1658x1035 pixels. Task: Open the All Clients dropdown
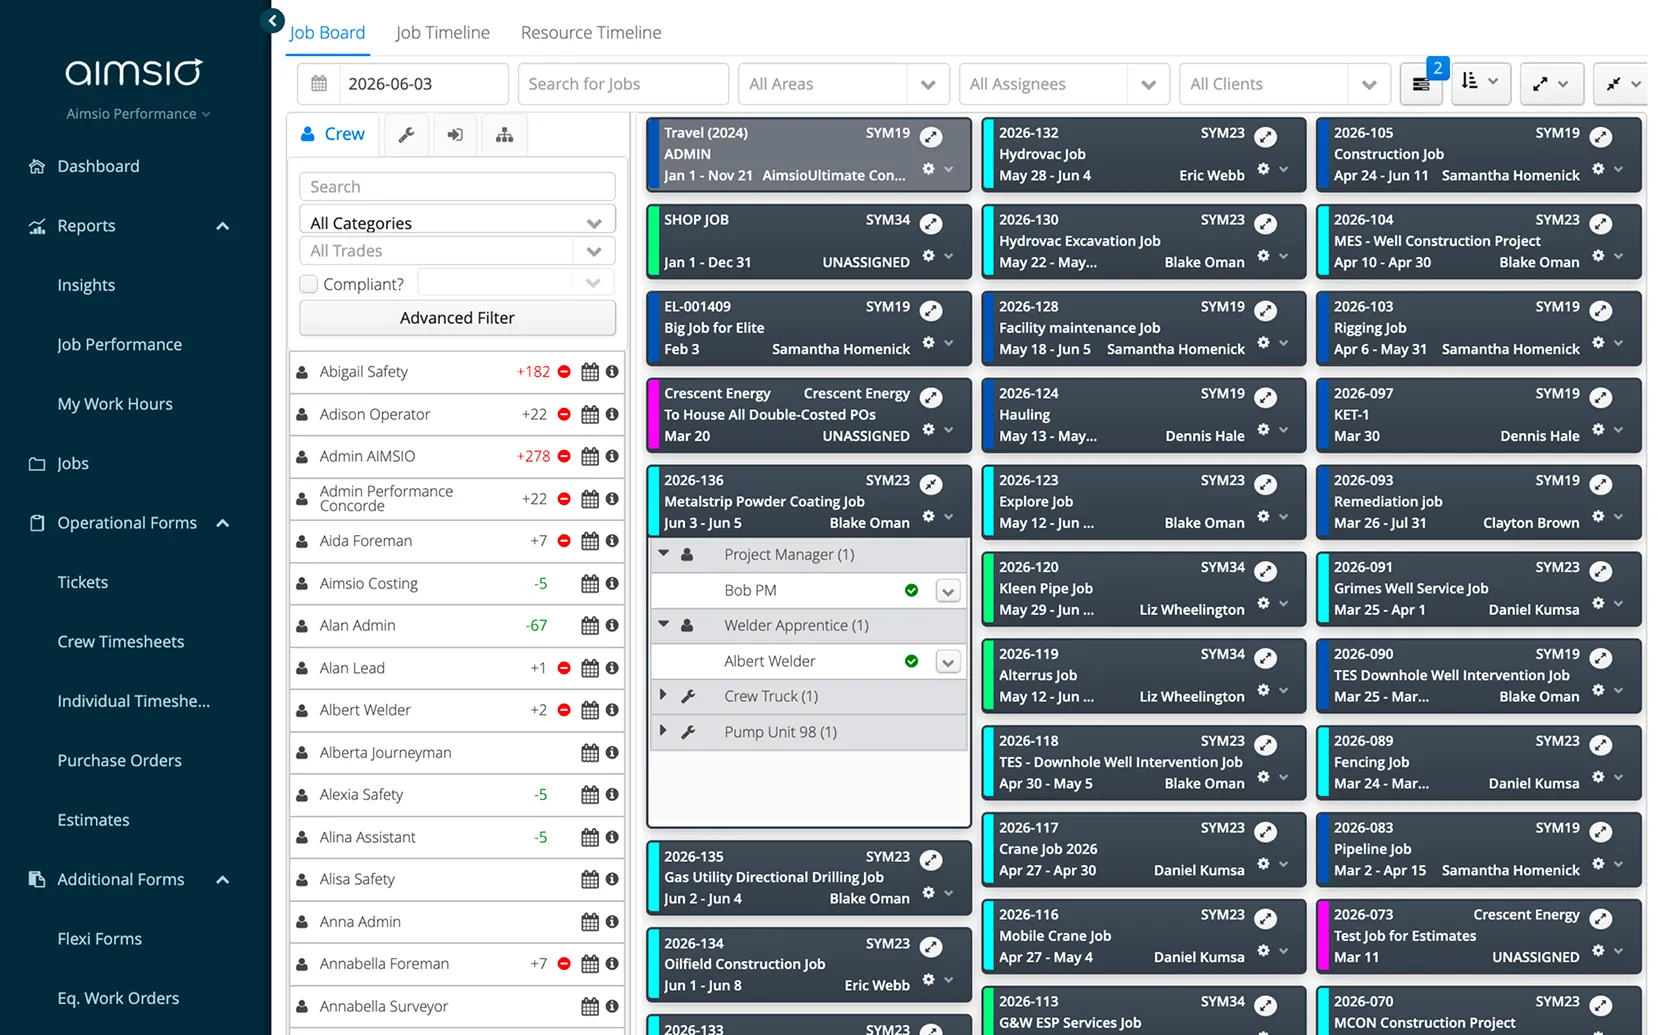pos(1284,84)
